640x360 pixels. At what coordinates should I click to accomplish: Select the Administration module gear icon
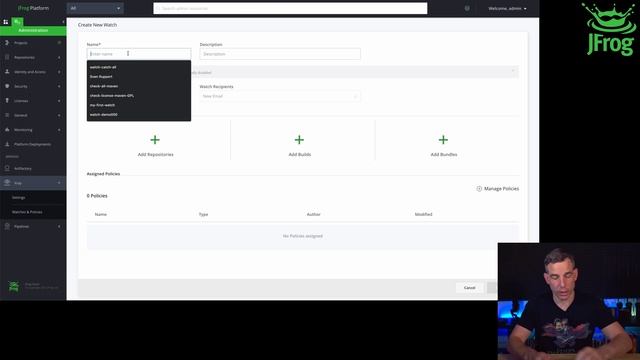tap(17, 22)
